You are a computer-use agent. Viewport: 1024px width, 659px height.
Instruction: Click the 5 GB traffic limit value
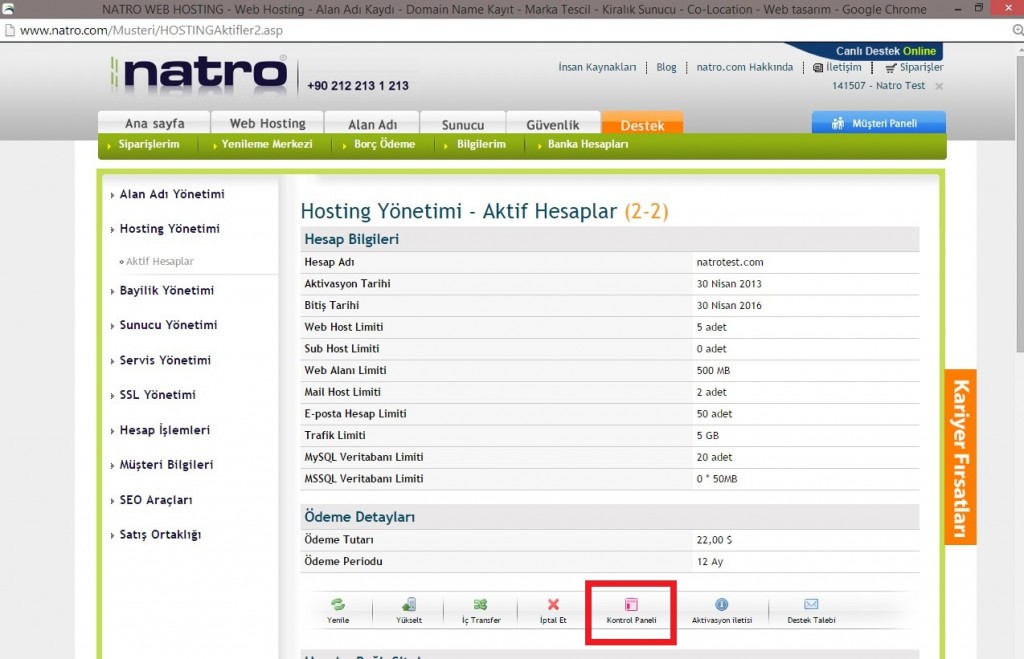click(707, 436)
